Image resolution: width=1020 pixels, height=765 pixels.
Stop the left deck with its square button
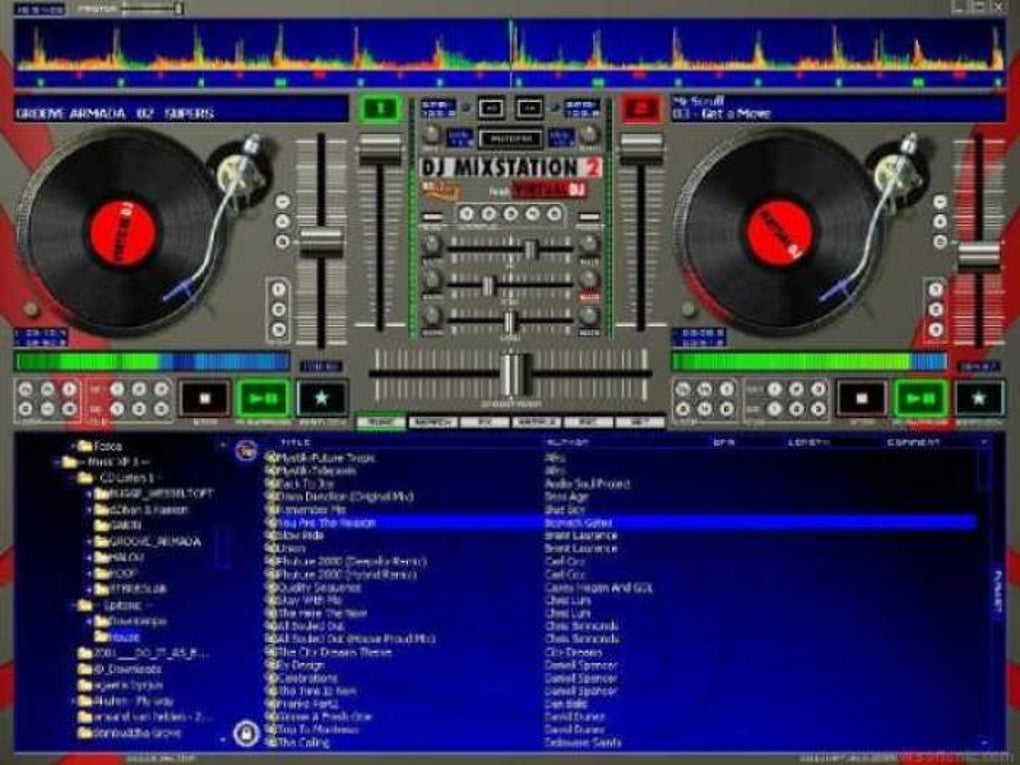tap(204, 398)
